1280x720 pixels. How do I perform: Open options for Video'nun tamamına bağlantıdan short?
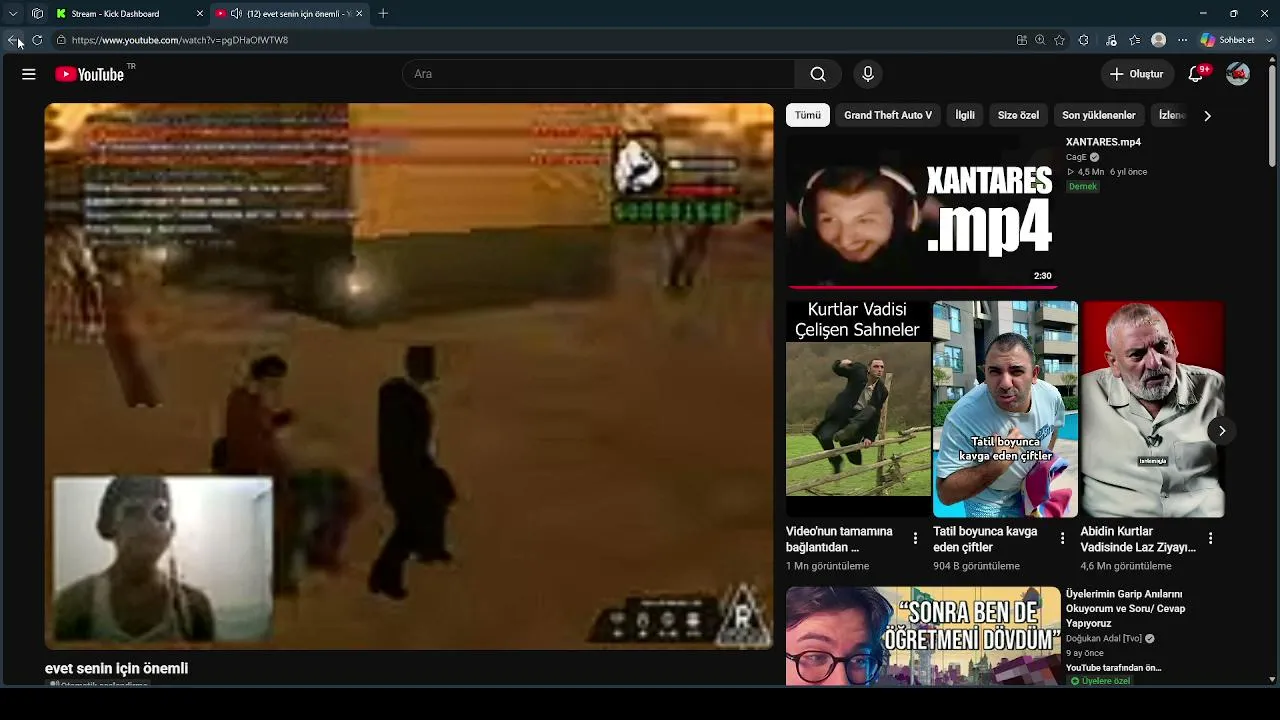pos(915,539)
